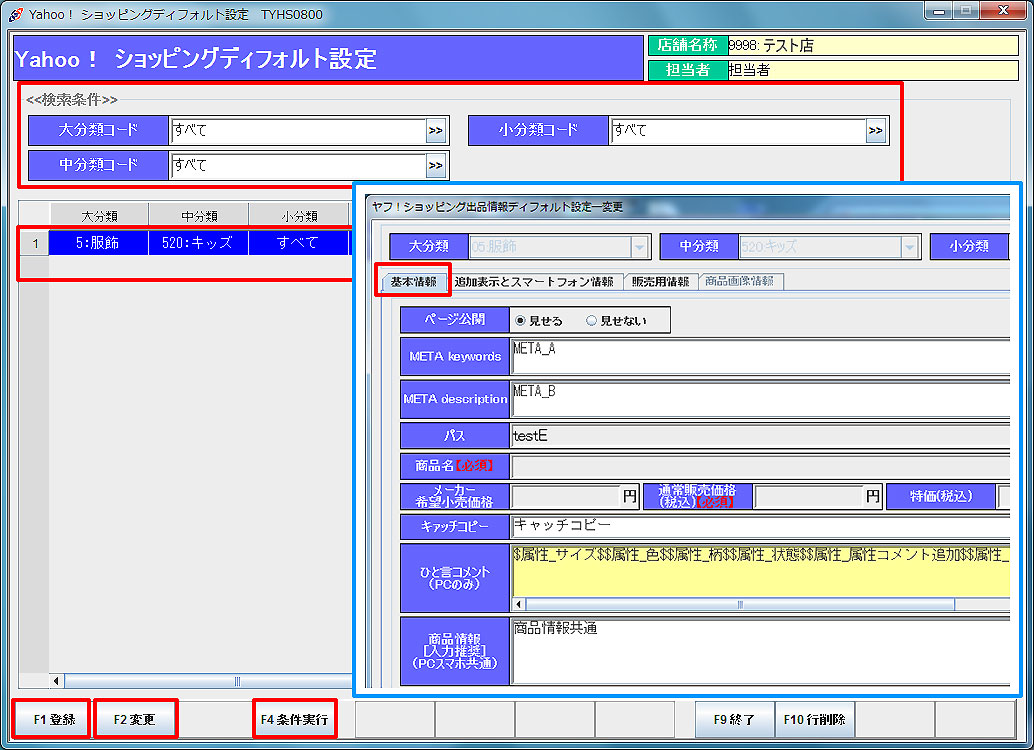
Task: Open the 小分類コード lookup button
Action: (876, 130)
